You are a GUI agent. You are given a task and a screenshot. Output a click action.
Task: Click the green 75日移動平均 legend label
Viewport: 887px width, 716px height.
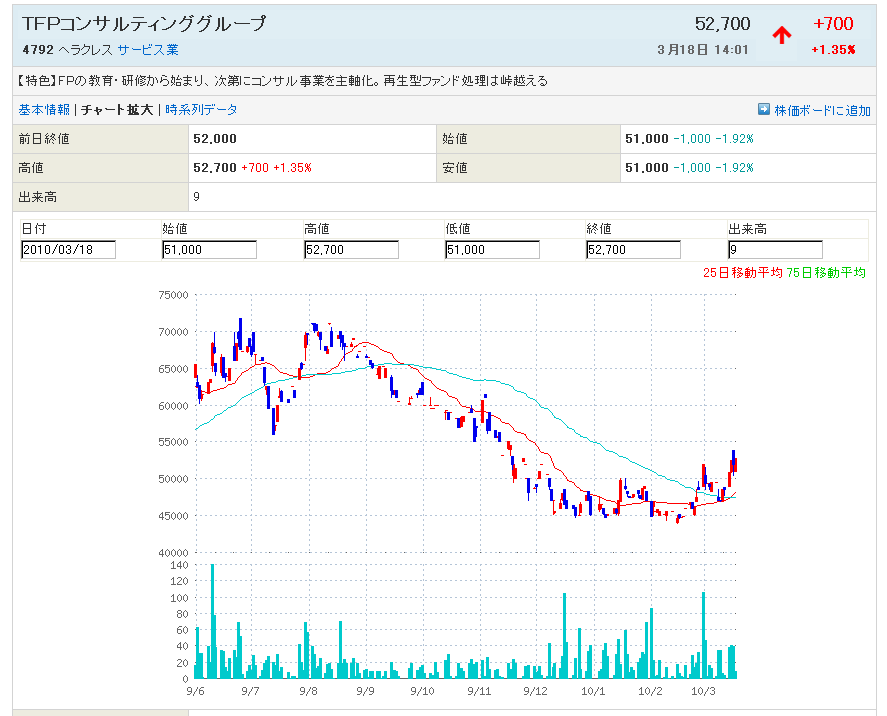click(x=826, y=272)
